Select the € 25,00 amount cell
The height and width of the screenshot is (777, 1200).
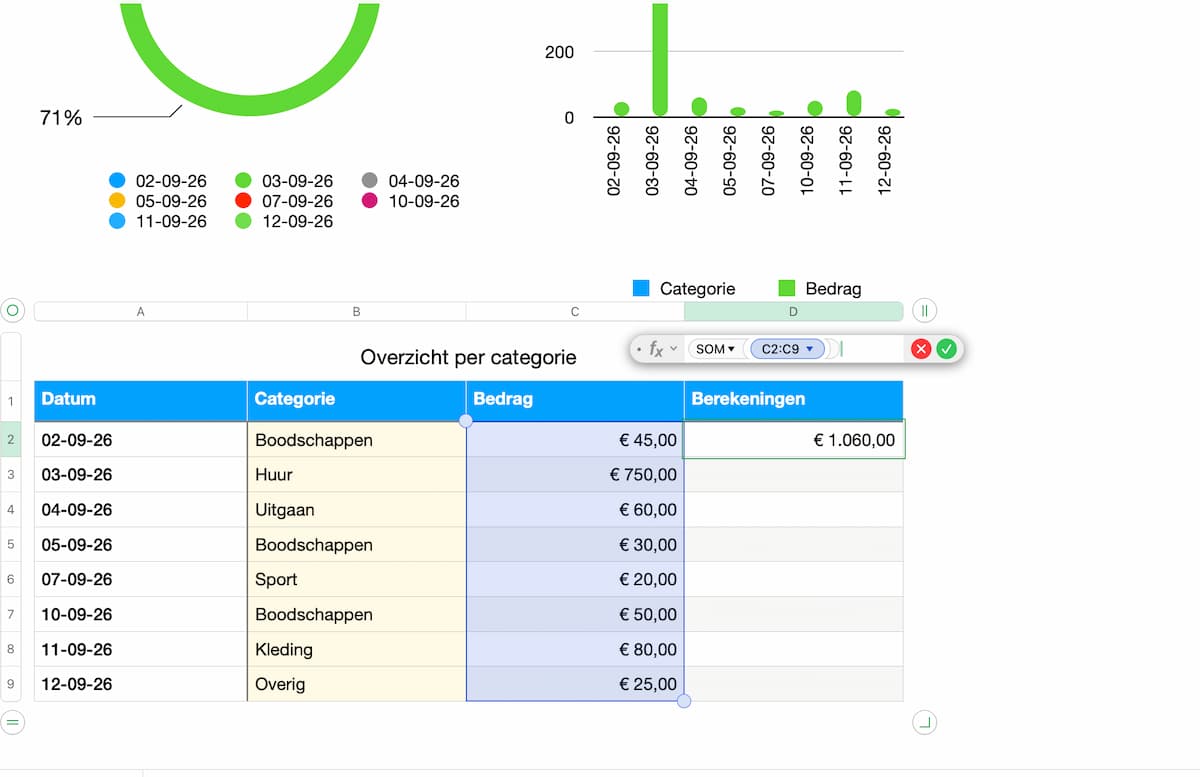click(575, 684)
